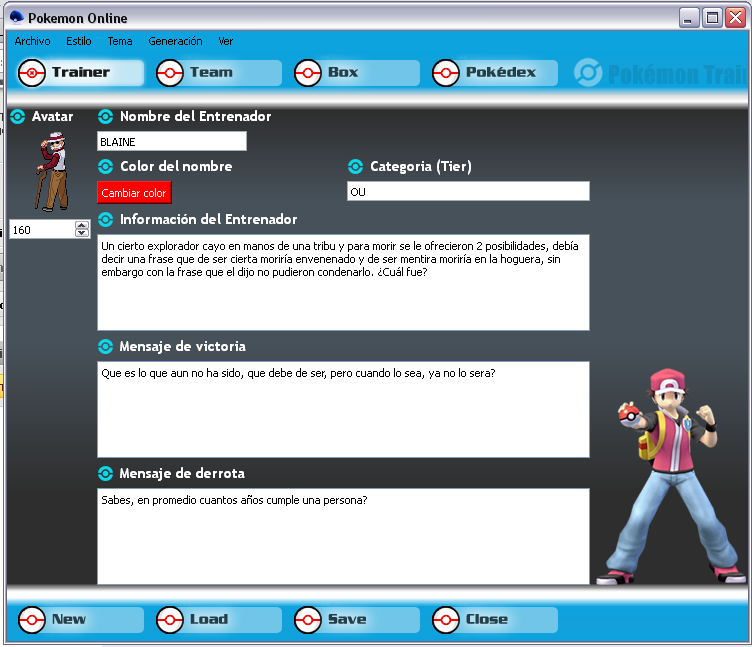Switch to the Box tab
752x647 pixels.
[356, 73]
